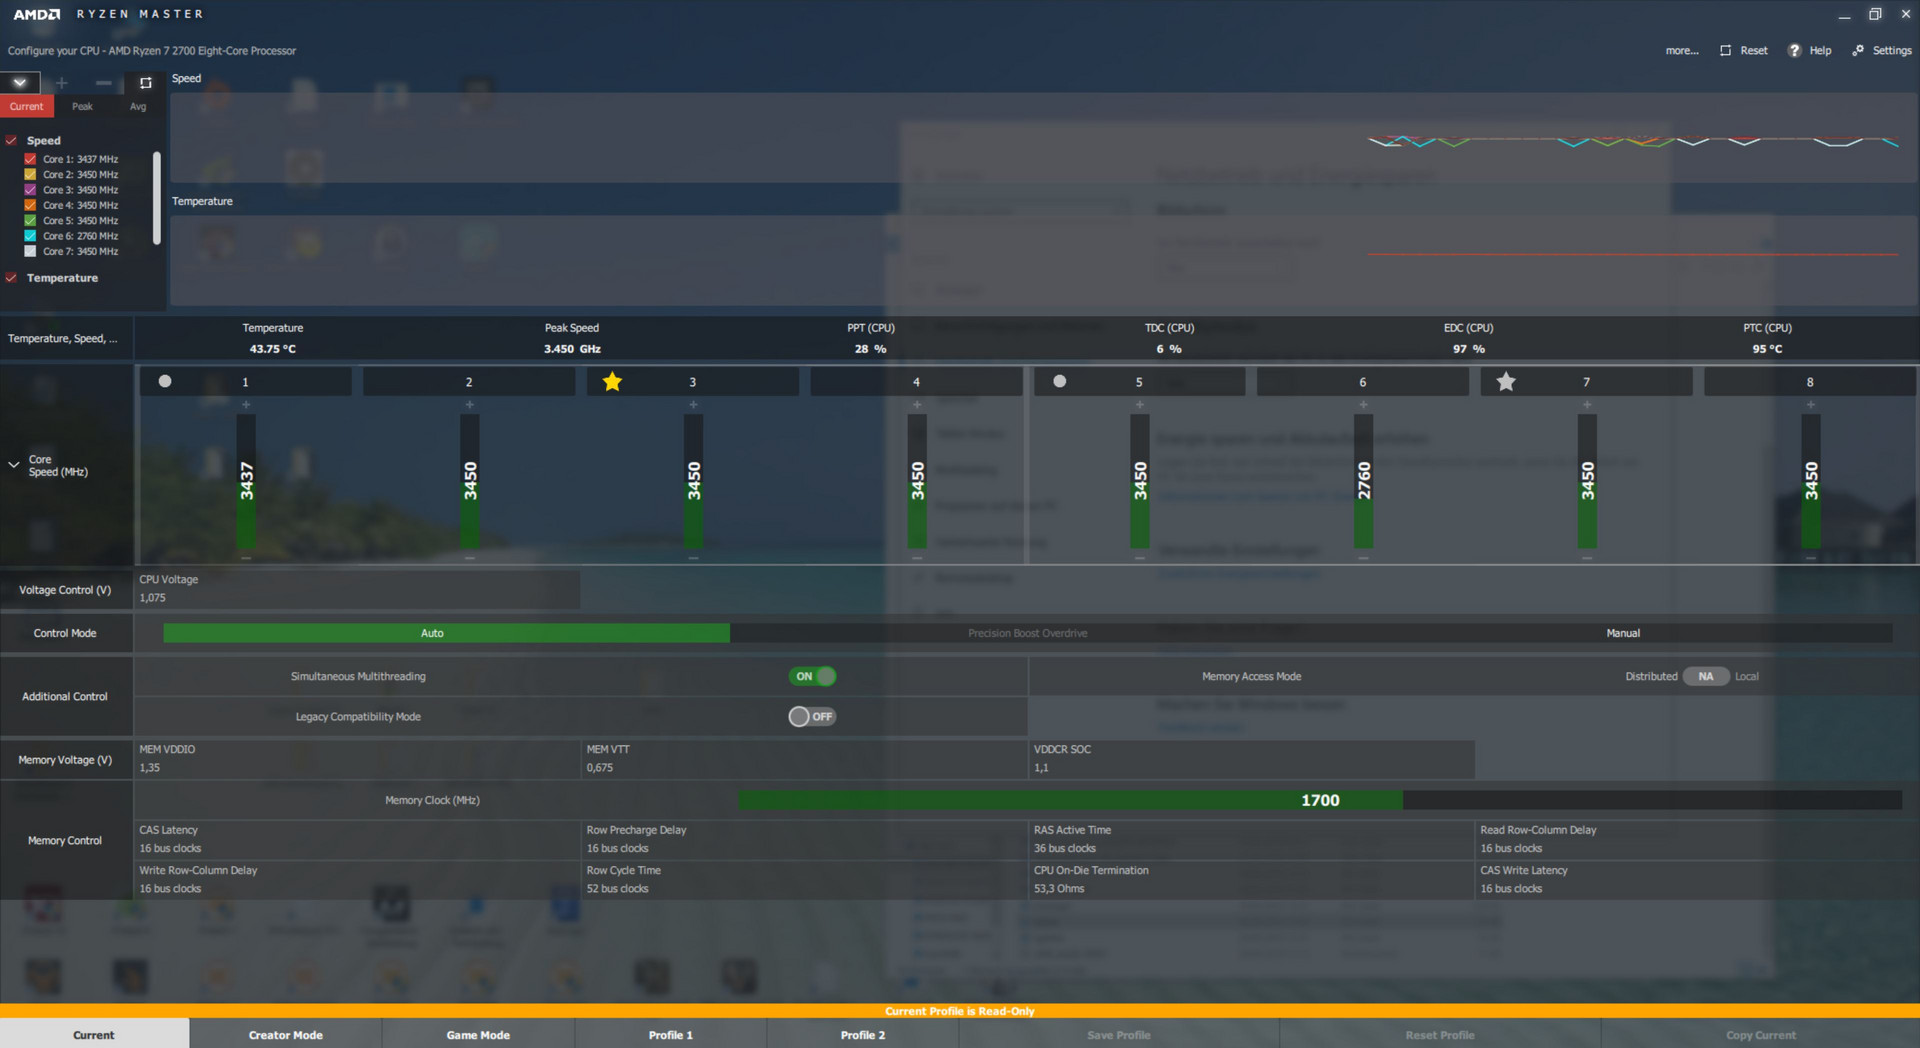Switch to the Profile 2 tab
The width and height of the screenshot is (1920, 1048).
[x=863, y=1035]
